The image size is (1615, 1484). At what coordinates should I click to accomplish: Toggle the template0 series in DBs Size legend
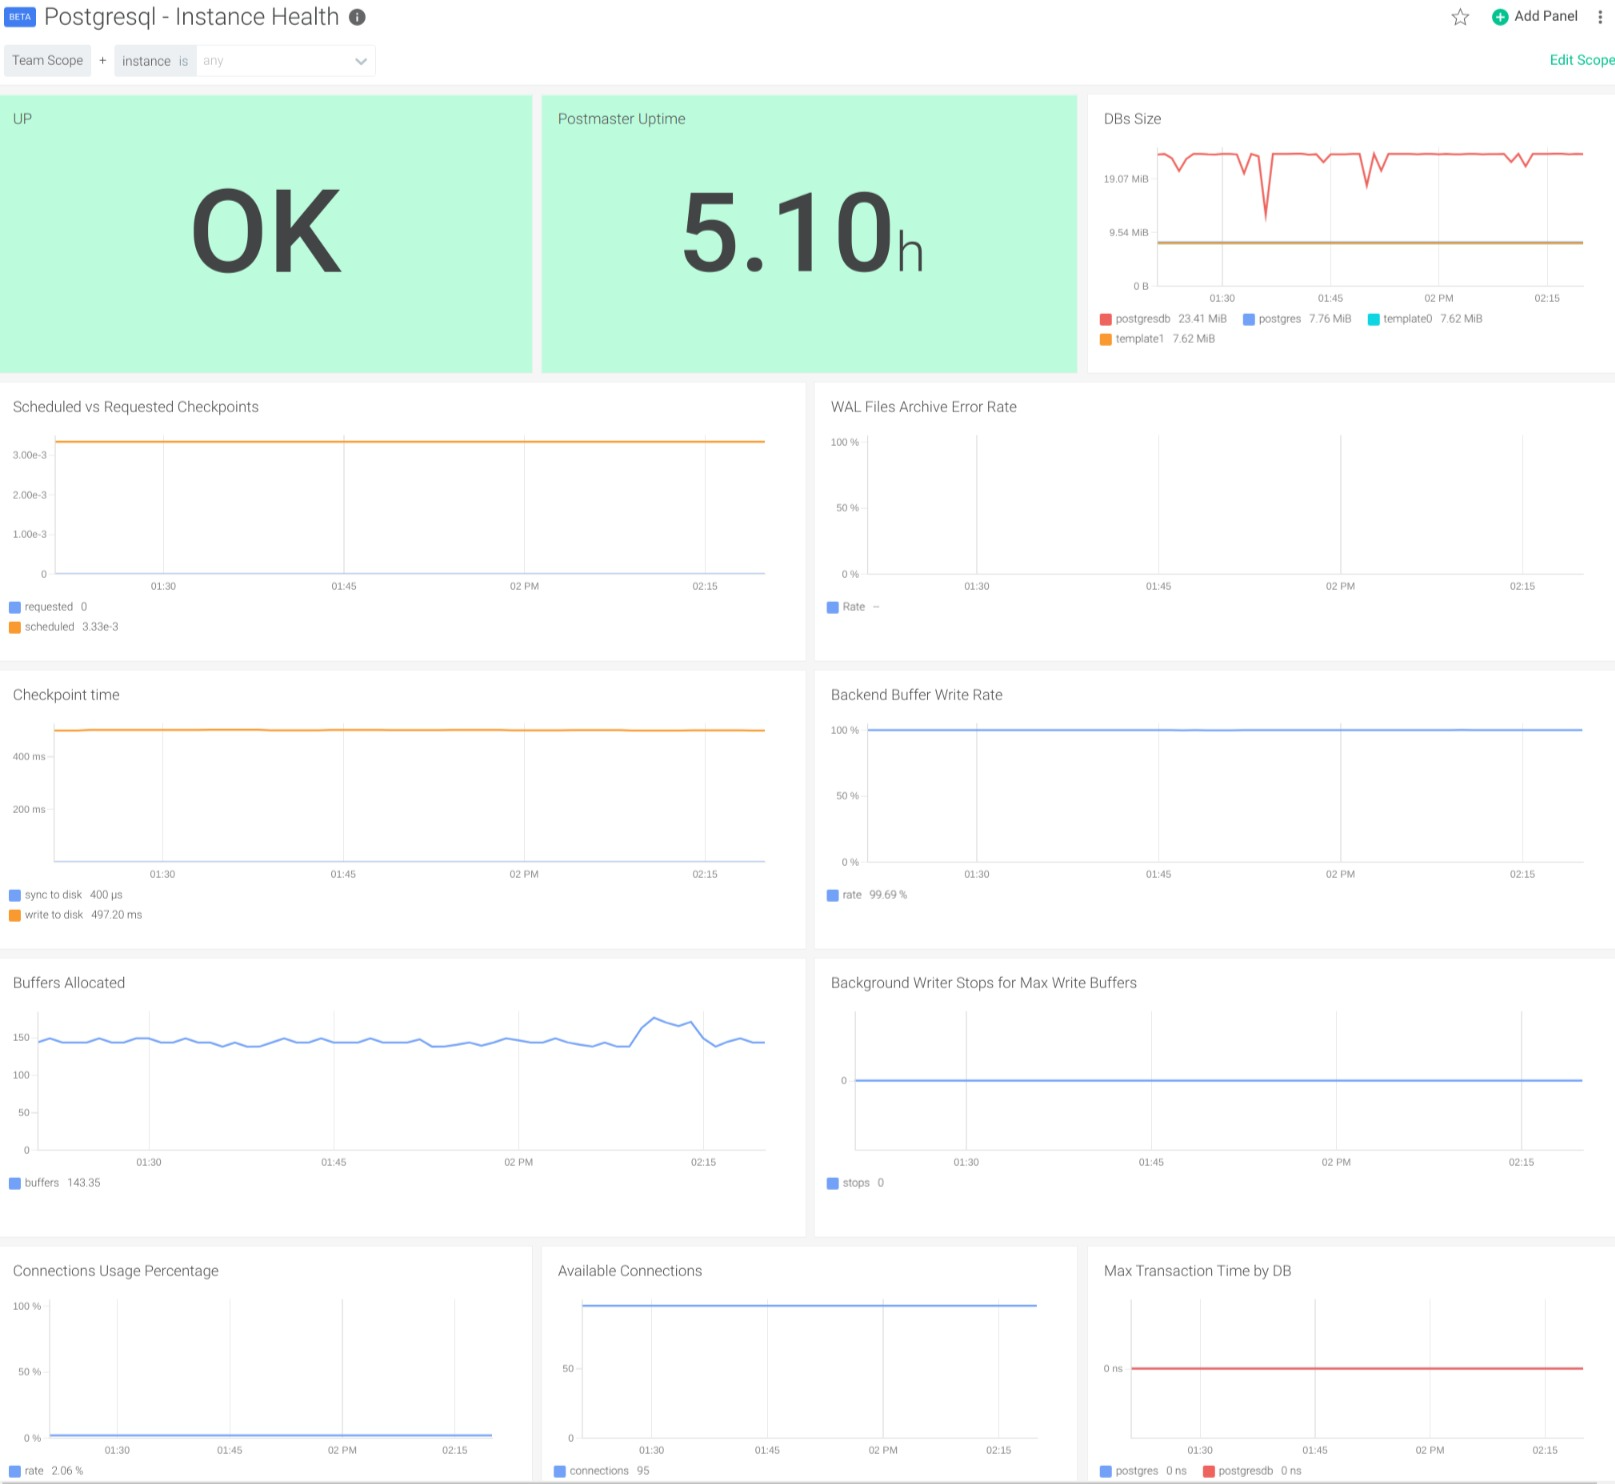tap(1407, 319)
